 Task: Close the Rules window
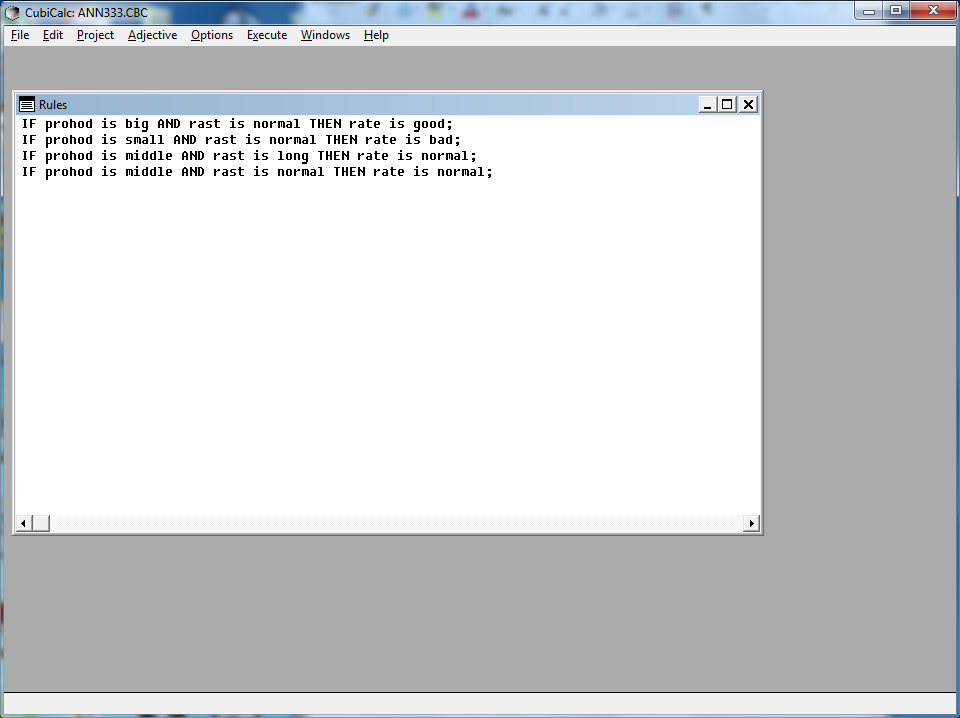click(x=748, y=105)
